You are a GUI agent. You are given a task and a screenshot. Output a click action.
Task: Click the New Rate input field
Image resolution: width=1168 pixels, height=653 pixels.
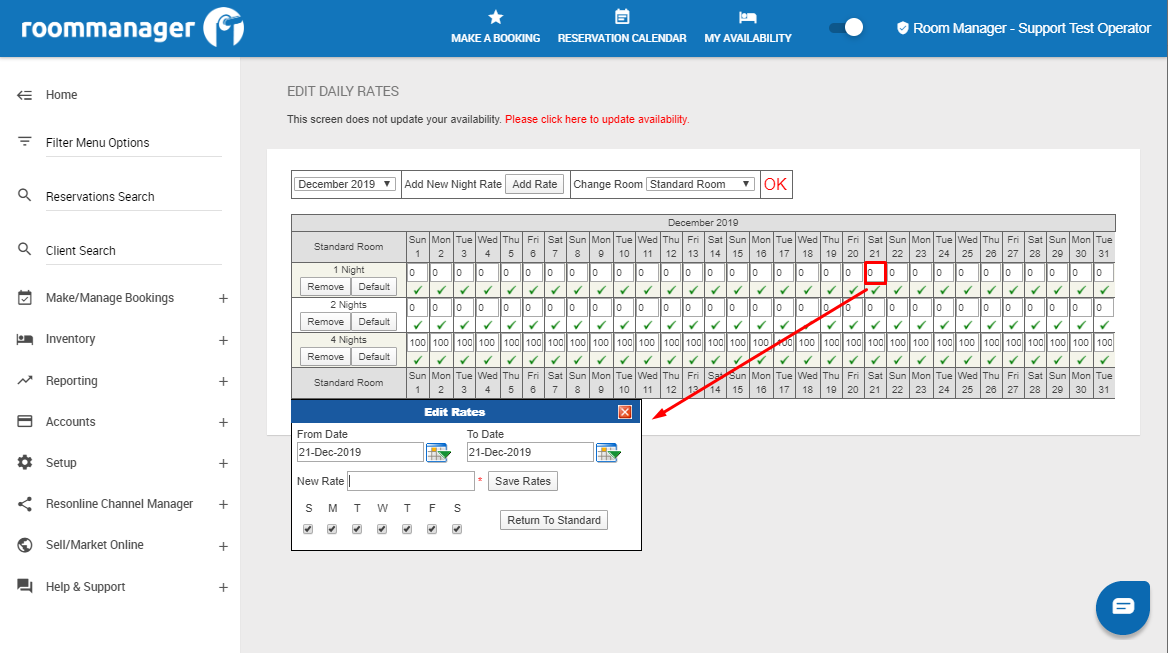click(x=411, y=481)
